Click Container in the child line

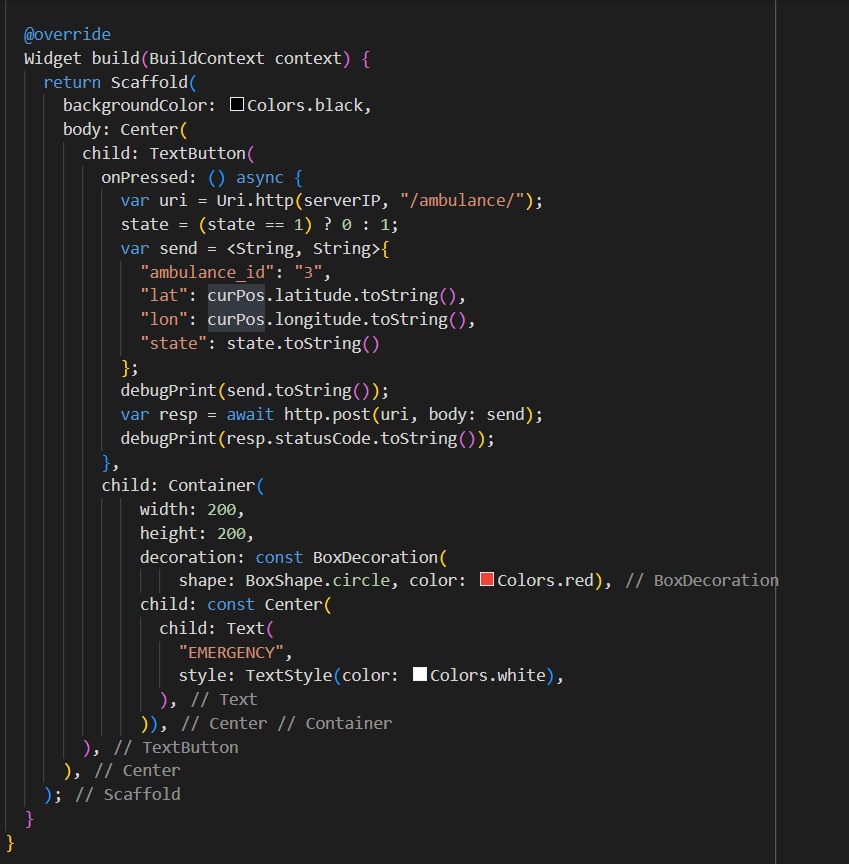click(212, 485)
